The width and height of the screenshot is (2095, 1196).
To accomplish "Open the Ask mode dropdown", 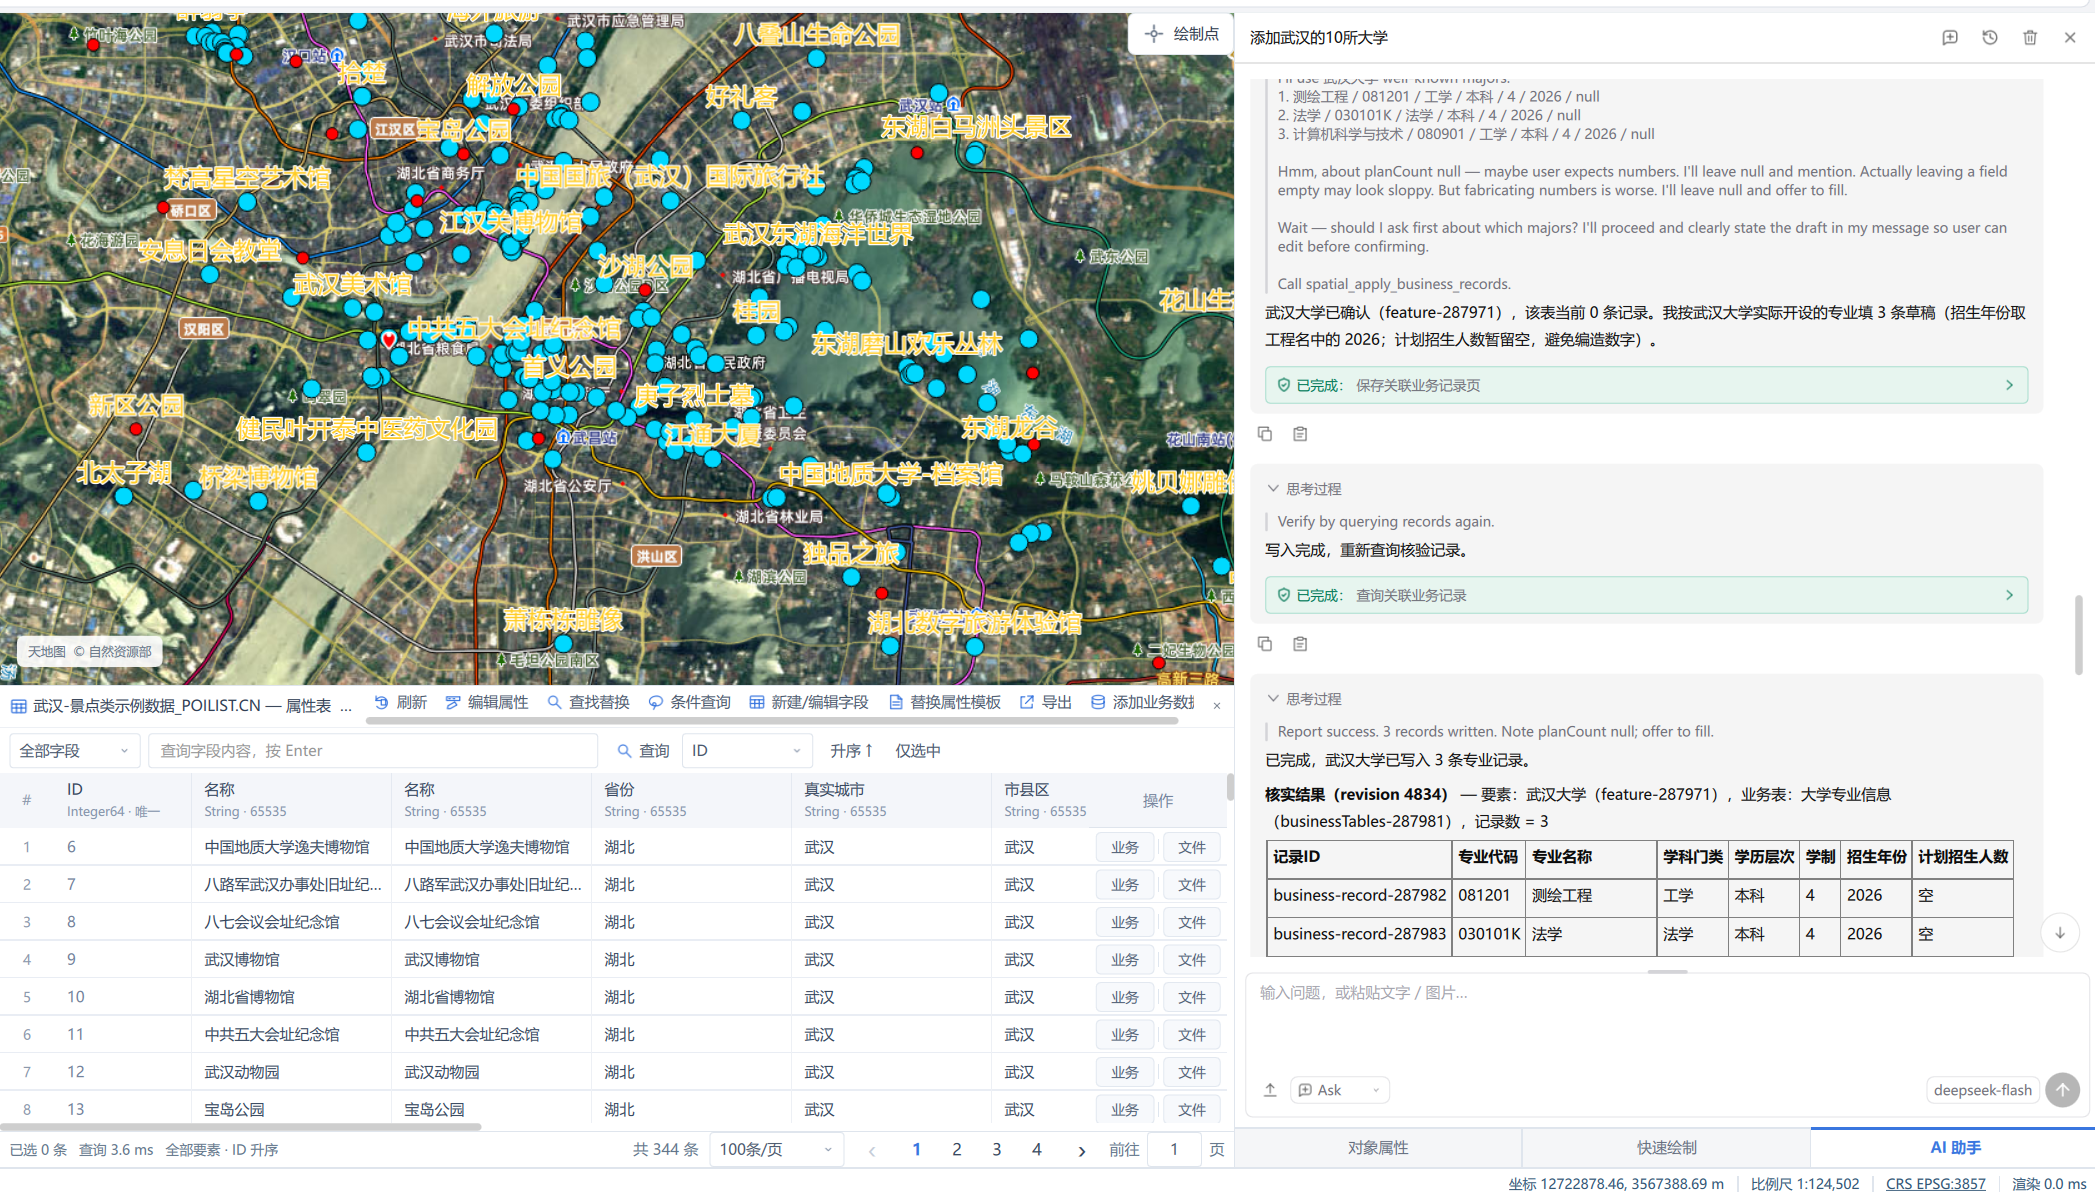I will (1339, 1090).
